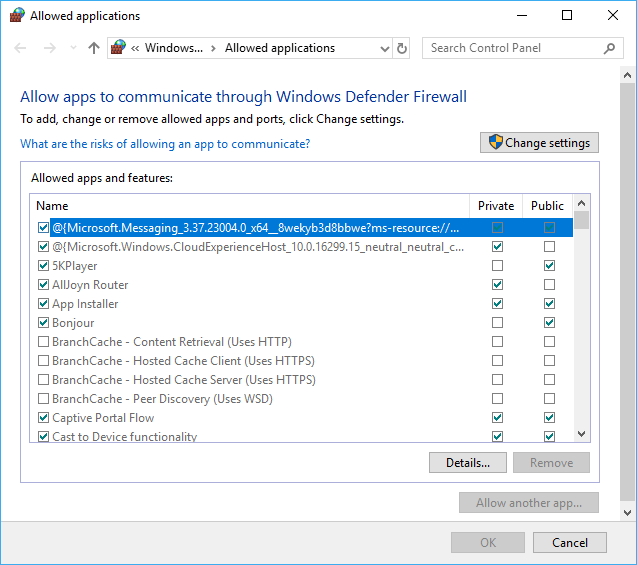Click the firewall icon in the title bar
This screenshot has width=637, height=565.
click(17, 15)
